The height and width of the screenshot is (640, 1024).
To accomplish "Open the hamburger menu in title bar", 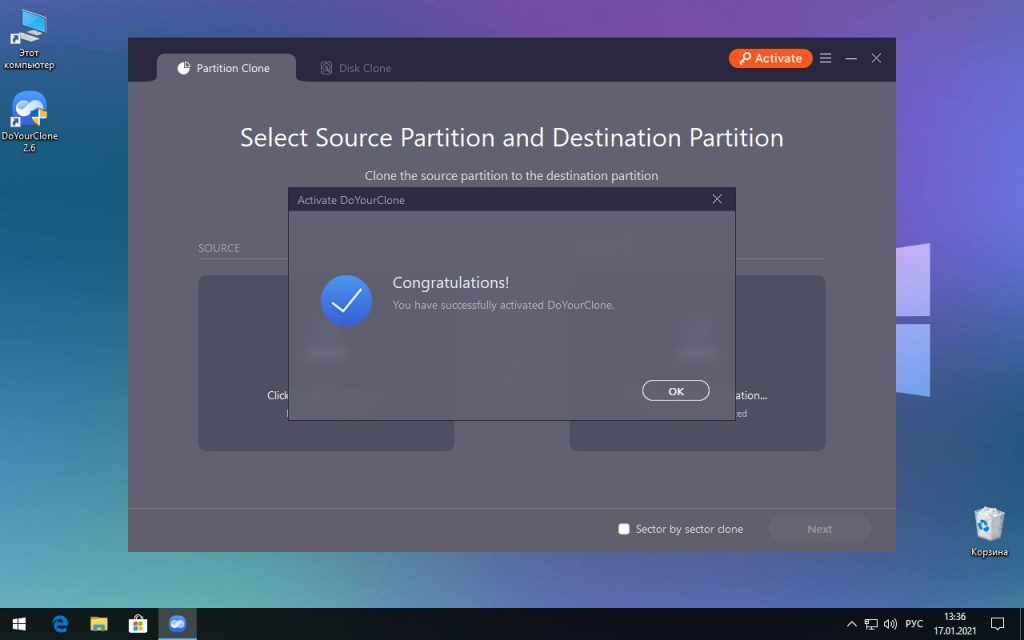I will (x=826, y=58).
